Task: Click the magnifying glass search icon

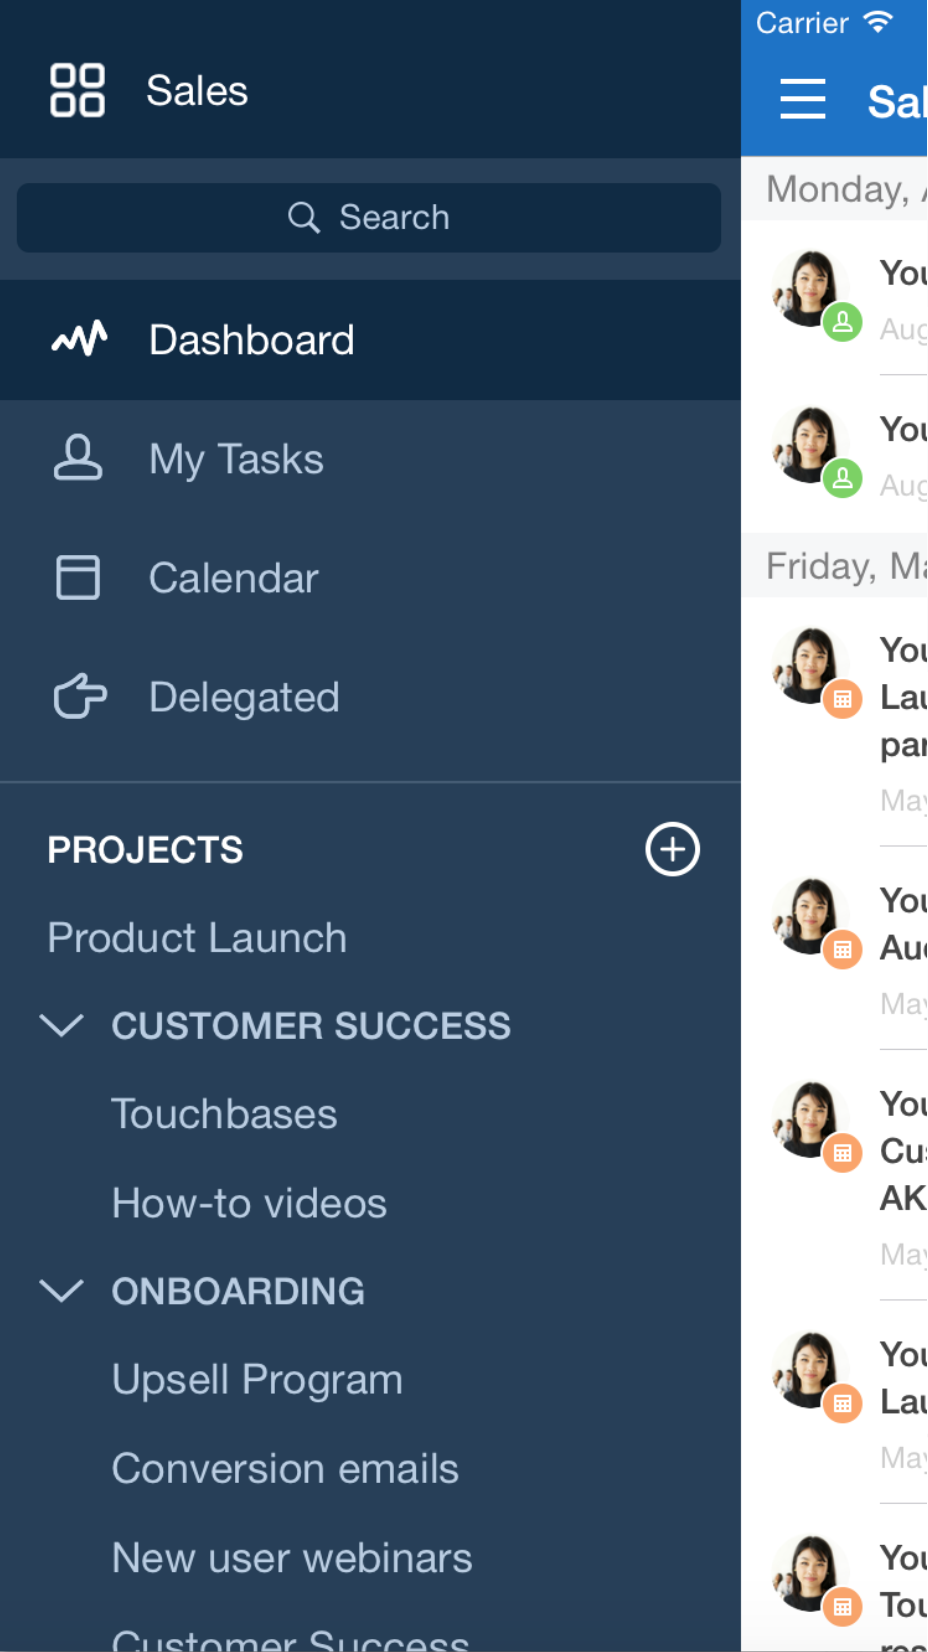Action: [x=303, y=217]
